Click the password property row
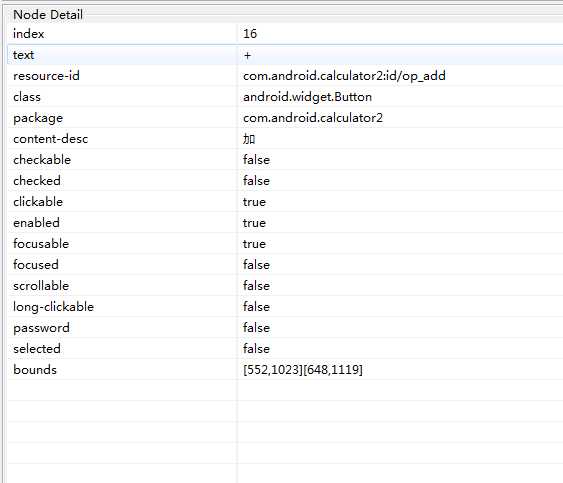 (285, 328)
